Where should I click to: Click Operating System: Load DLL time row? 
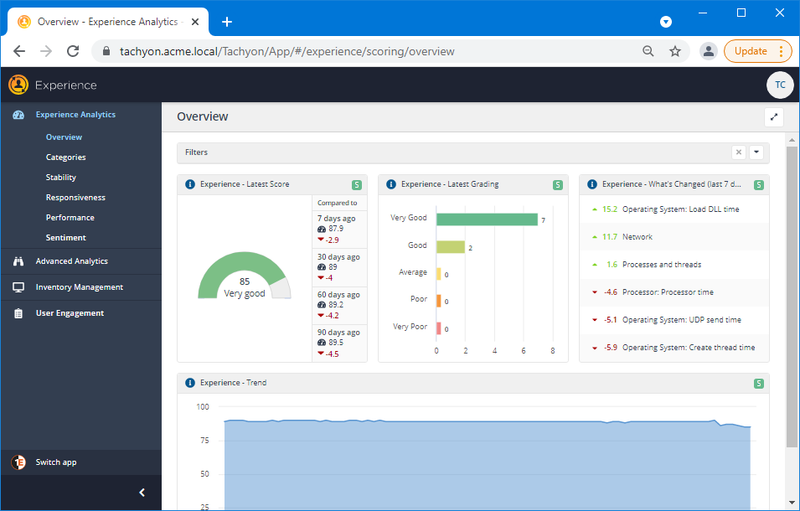coord(674,209)
